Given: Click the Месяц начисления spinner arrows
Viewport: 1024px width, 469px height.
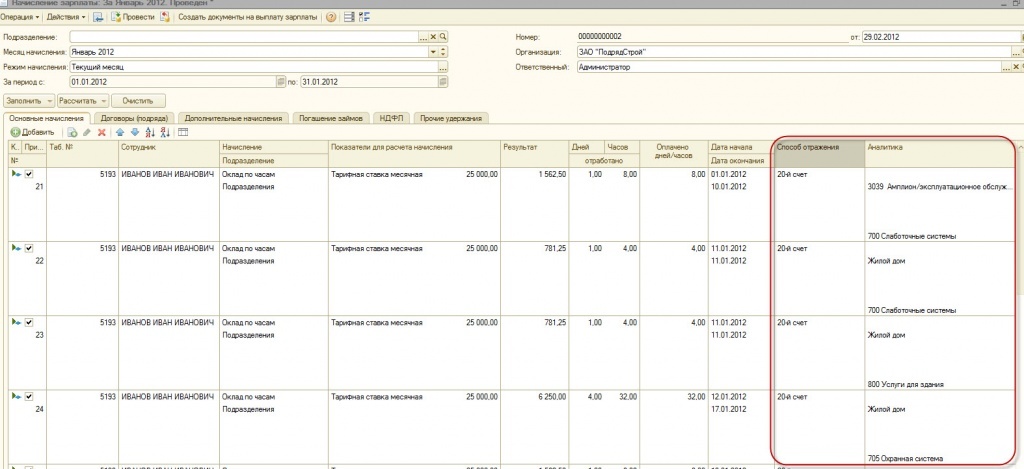Looking at the screenshot, I should (x=443, y=52).
